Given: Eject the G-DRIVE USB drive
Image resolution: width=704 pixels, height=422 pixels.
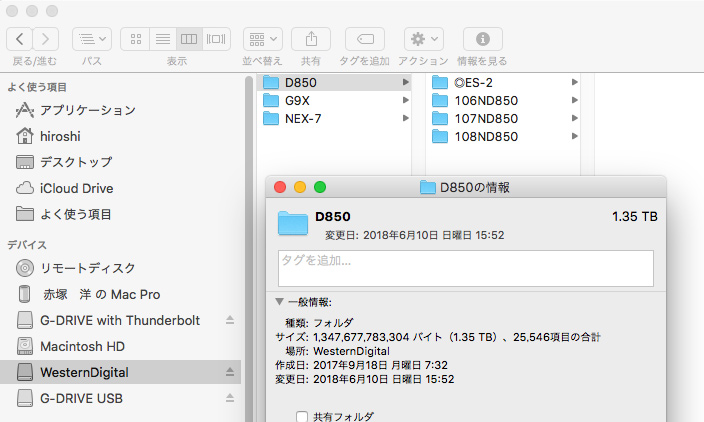Looking at the screenshot, I should (230, 398).
